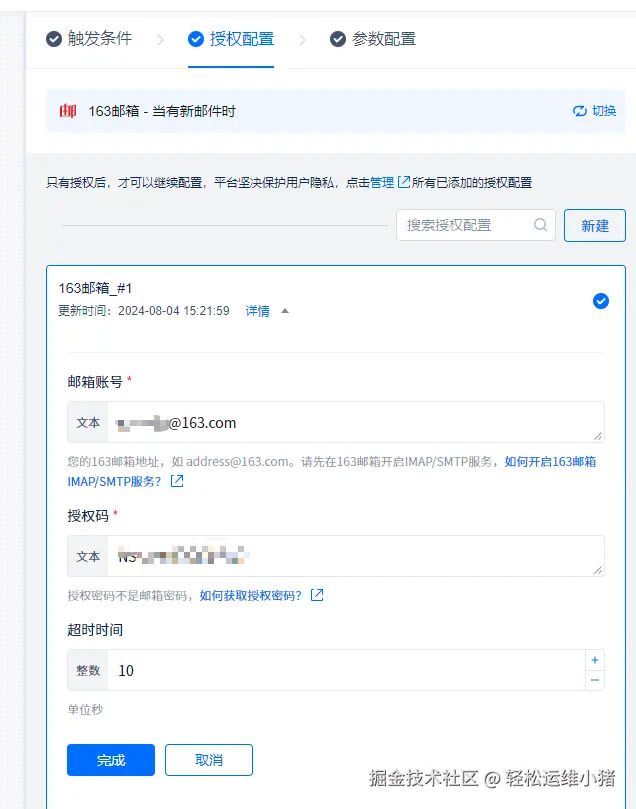The height and width of the screenshot is (809, 636).
Task: Collapse details with the triangle arrow
Action: [285, 311]
